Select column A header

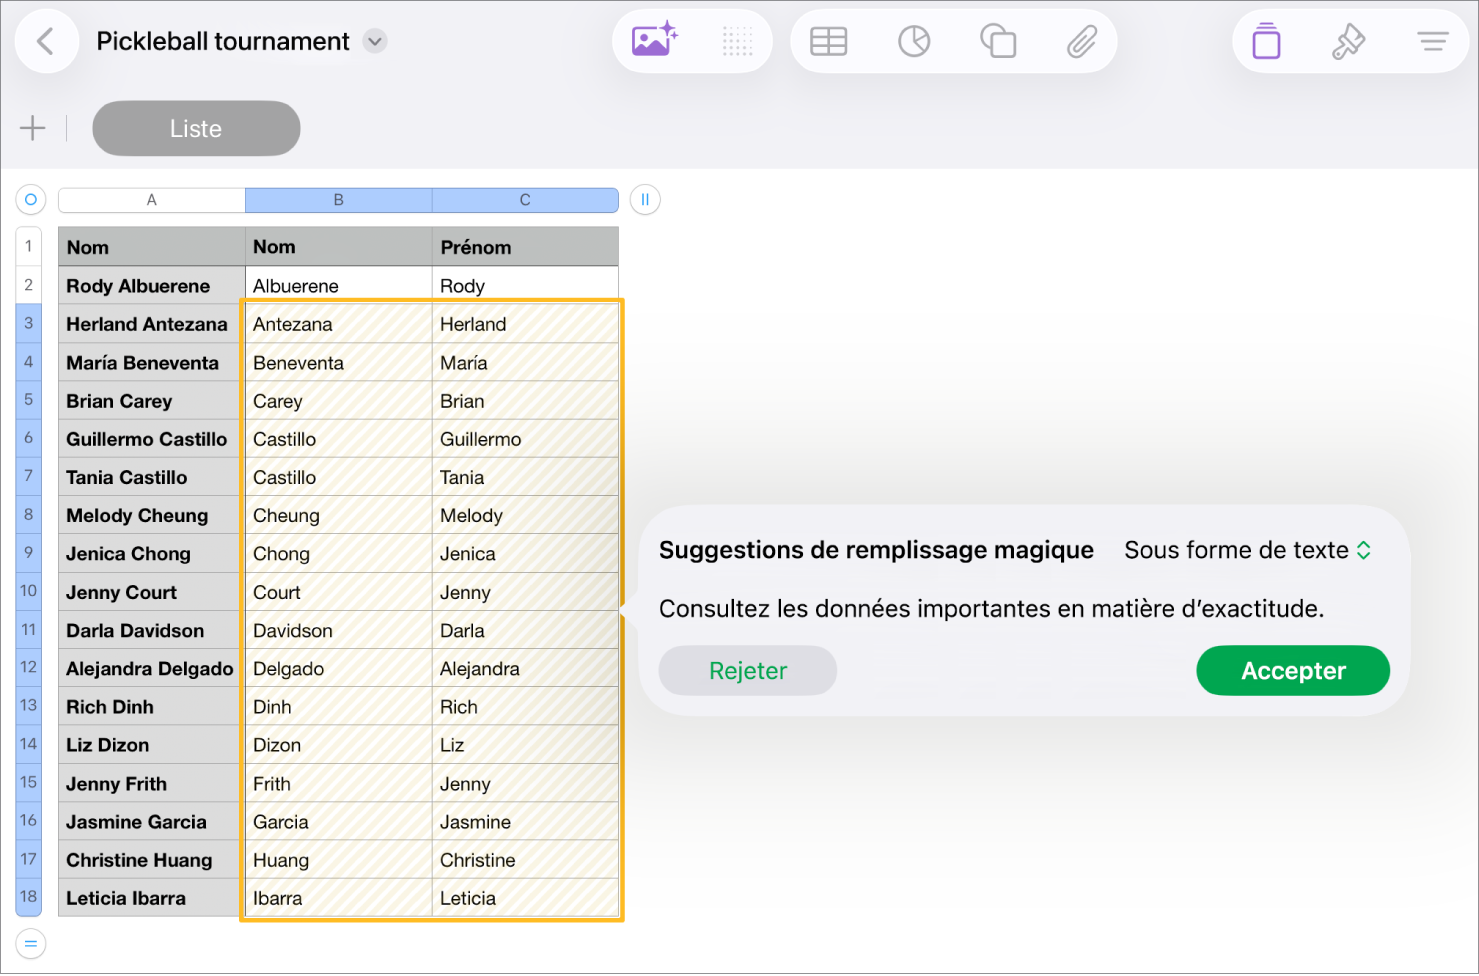152,200
